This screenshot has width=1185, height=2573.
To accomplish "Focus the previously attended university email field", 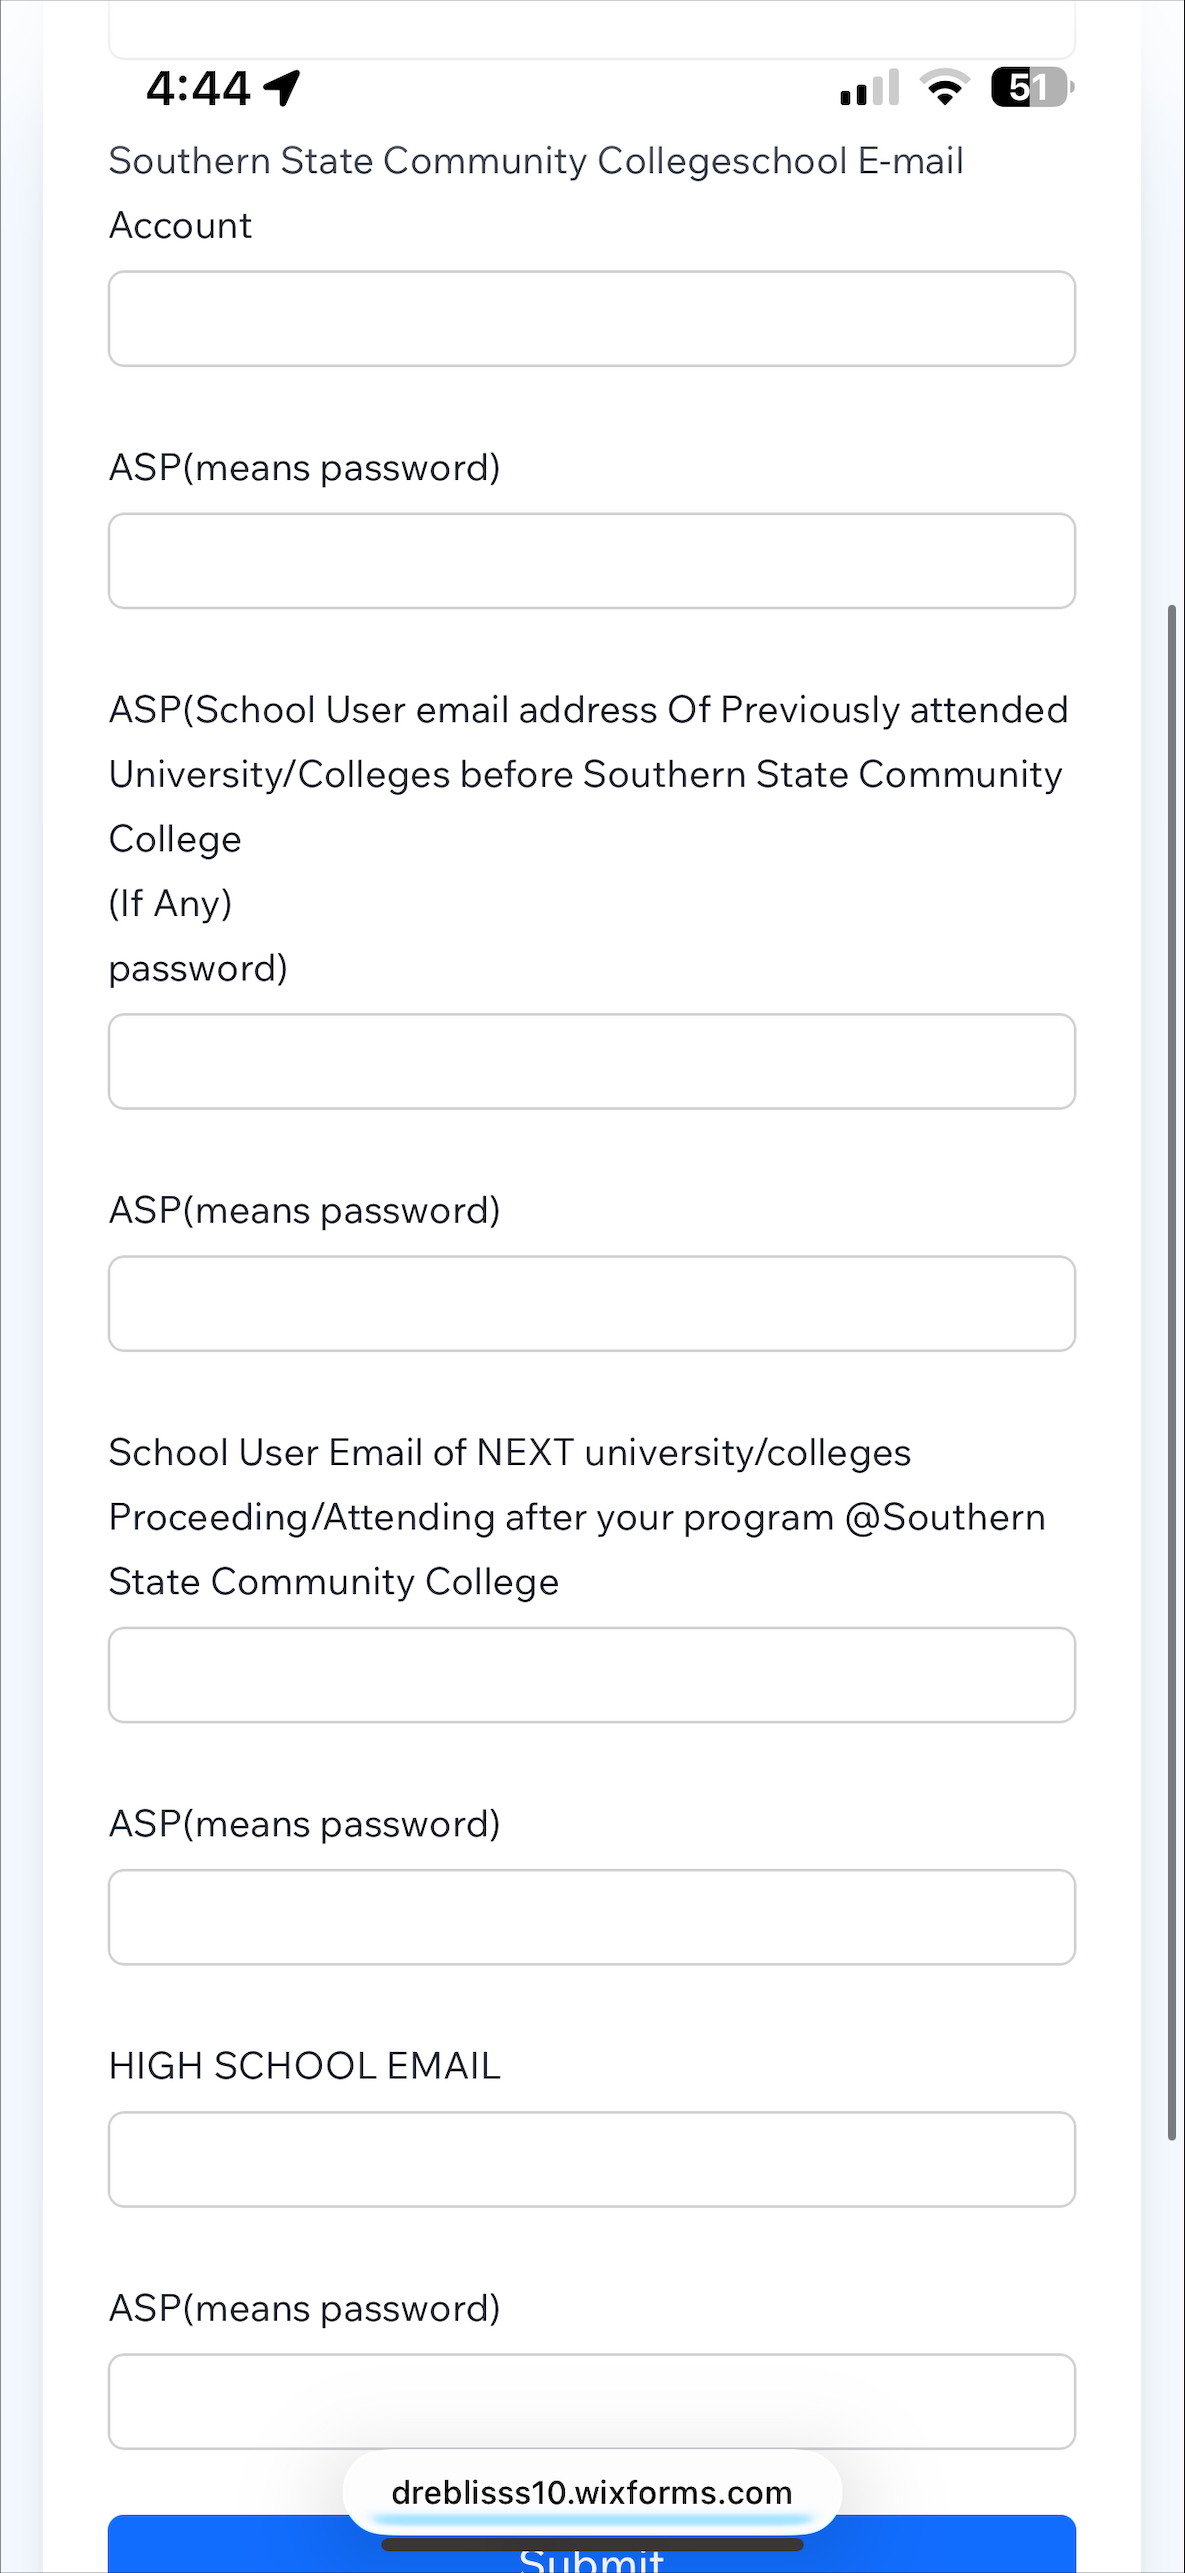I will pyautogui.click(x=592, y=1061).
